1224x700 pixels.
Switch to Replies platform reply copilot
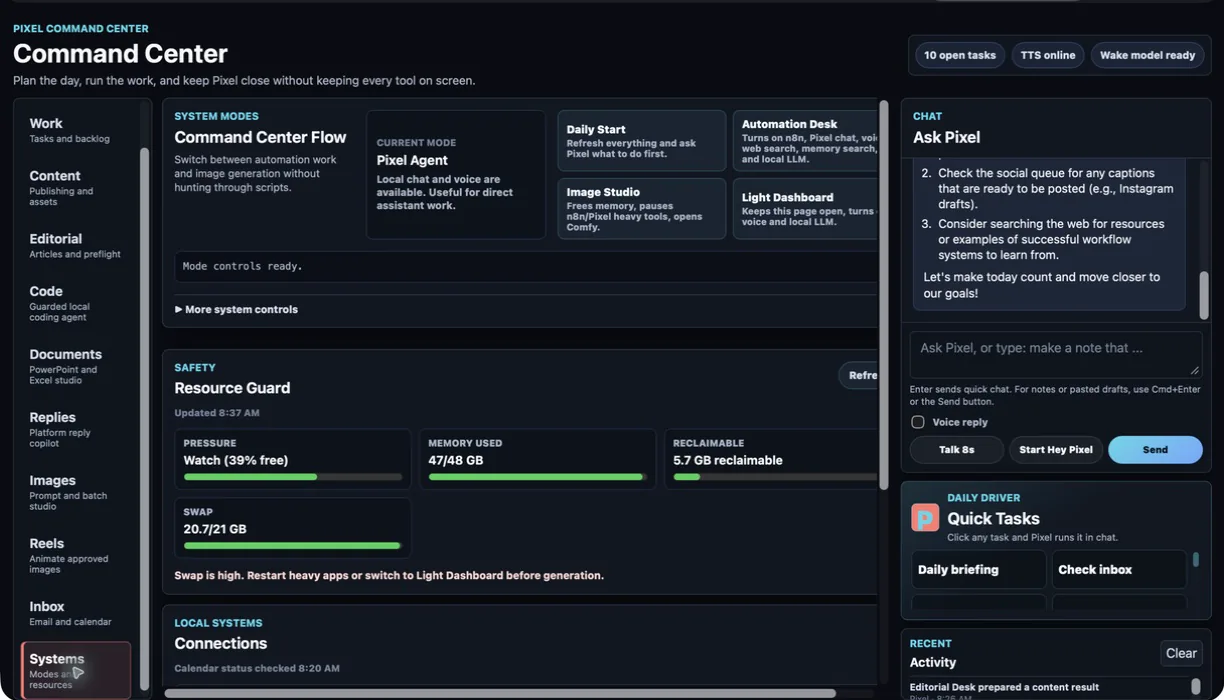76,429
